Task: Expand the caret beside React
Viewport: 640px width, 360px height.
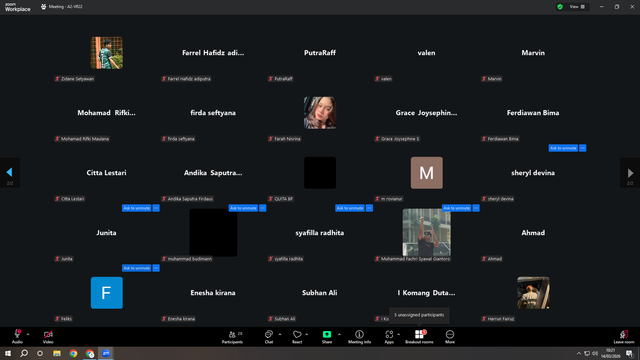Action: tap(307, 334)
